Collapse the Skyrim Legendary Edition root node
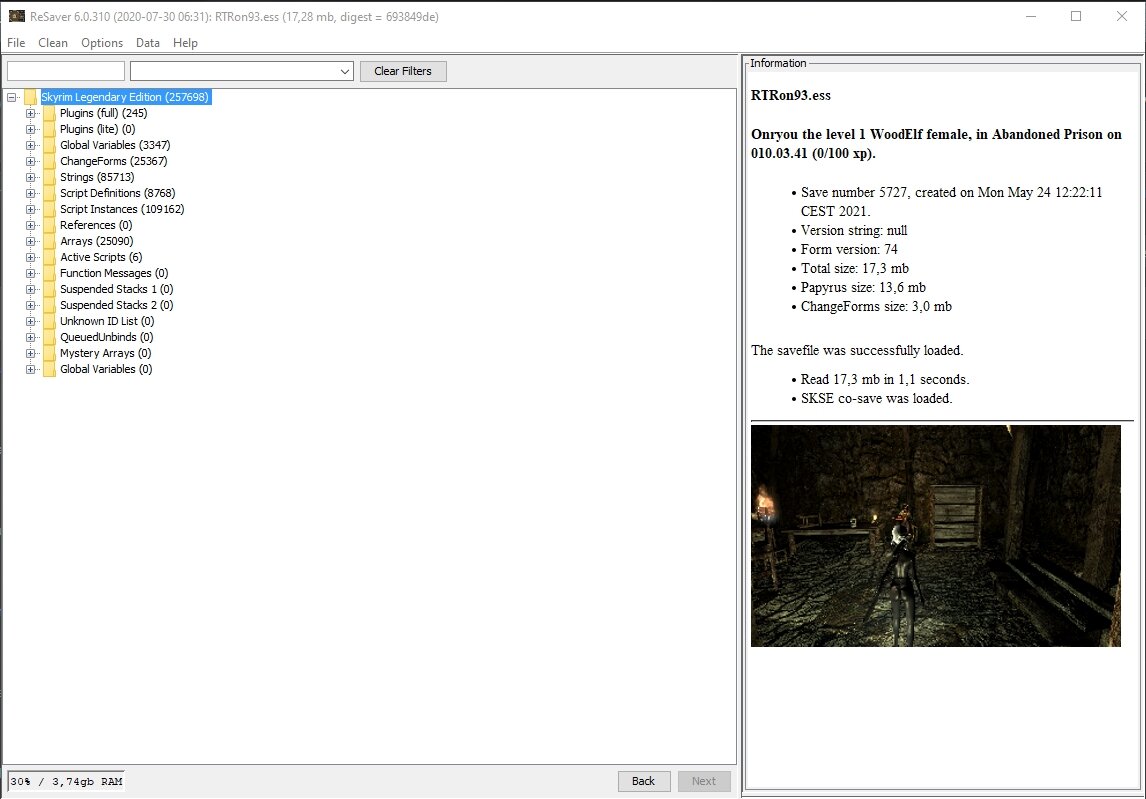 click(12, 97)
